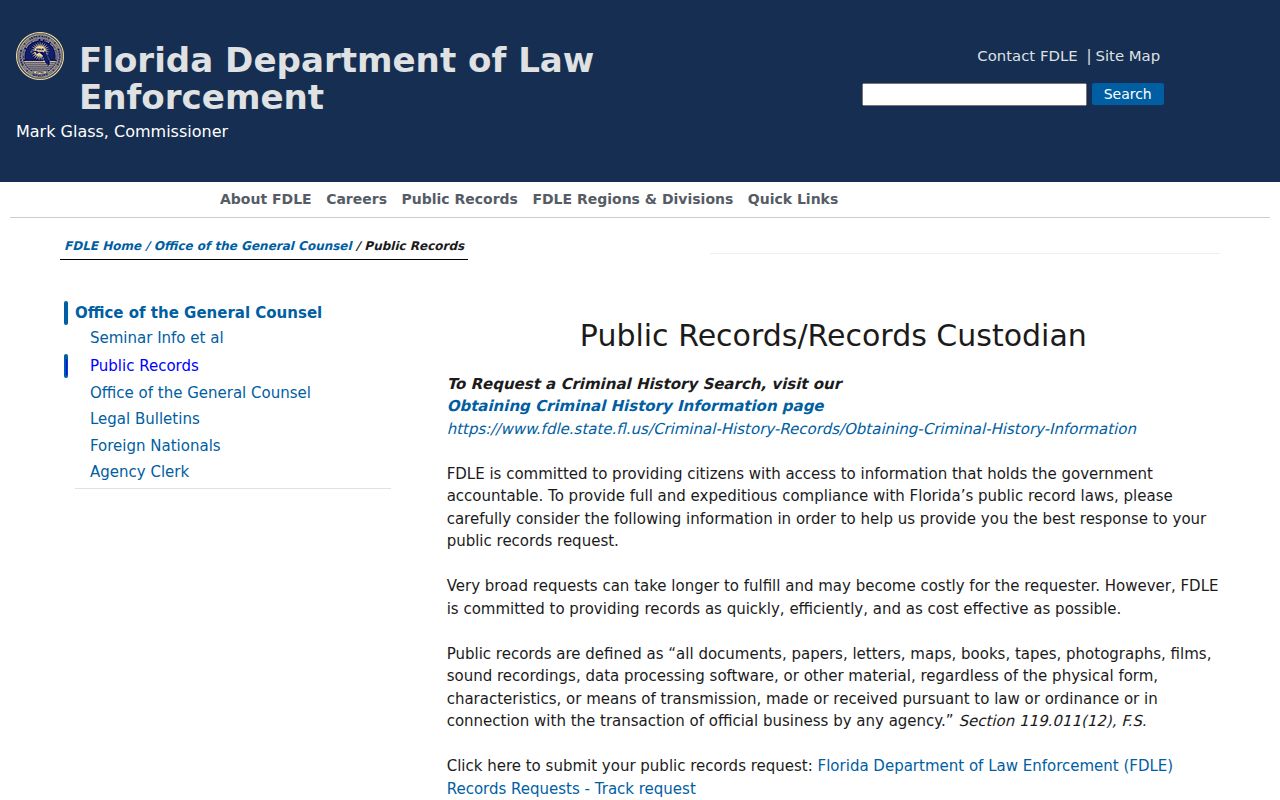Open the Careers menu item

pos(356,199)
